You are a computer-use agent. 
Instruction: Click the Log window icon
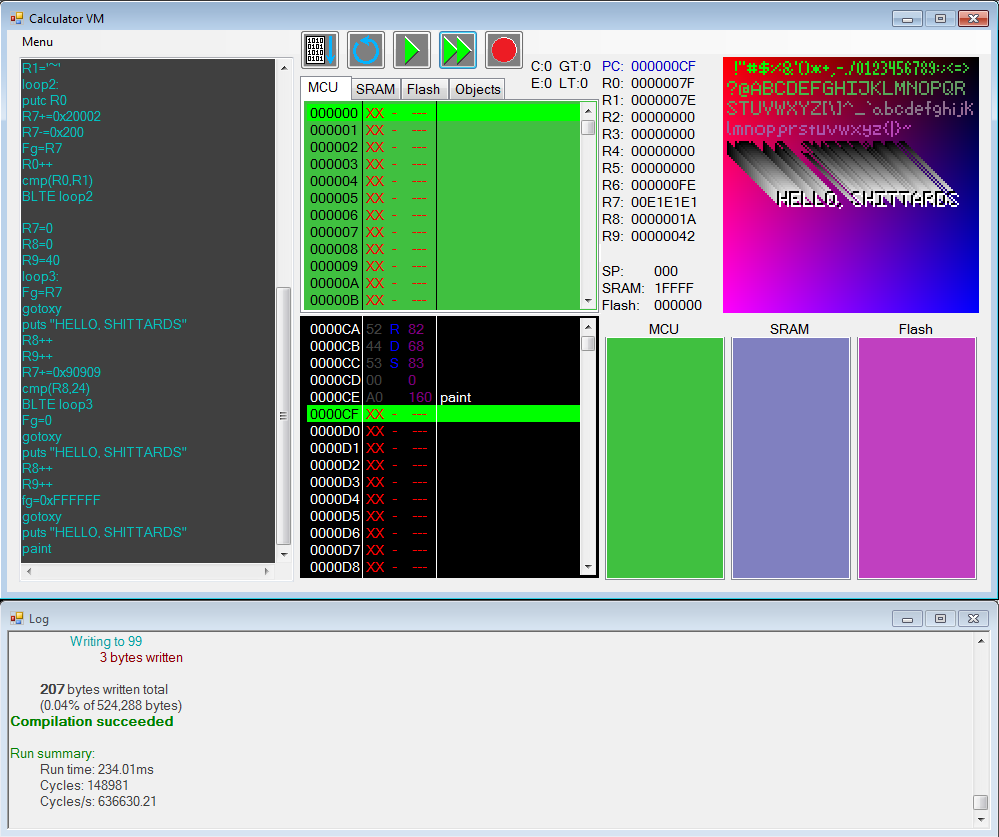[x=17, y=619]
